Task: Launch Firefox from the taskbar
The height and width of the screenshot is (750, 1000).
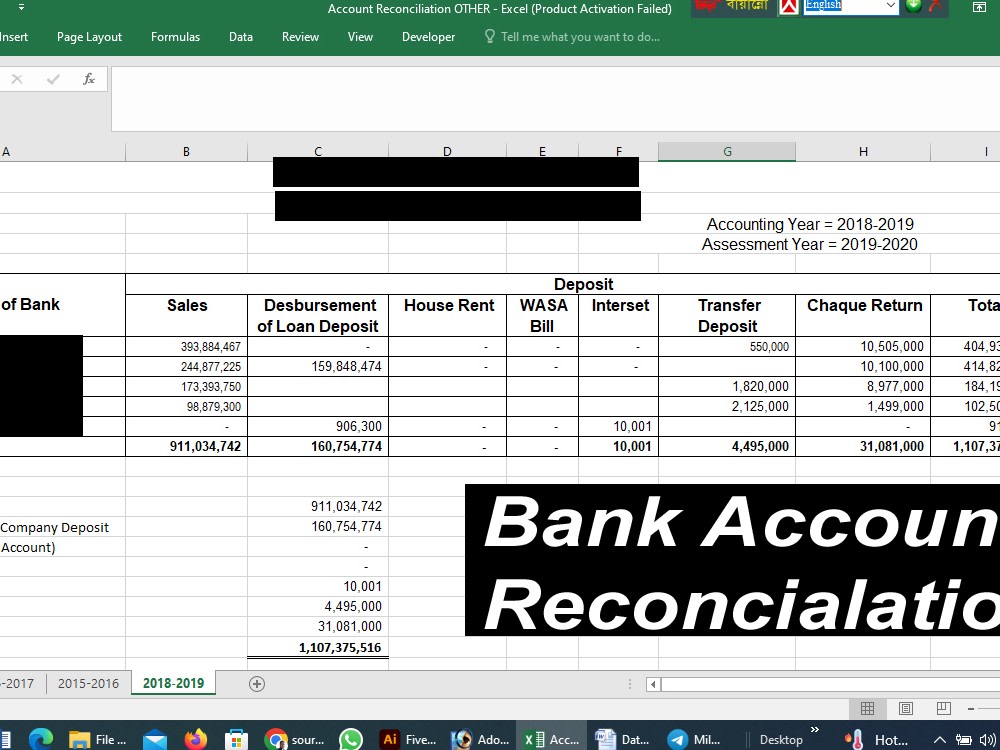Action: [196, 740]
